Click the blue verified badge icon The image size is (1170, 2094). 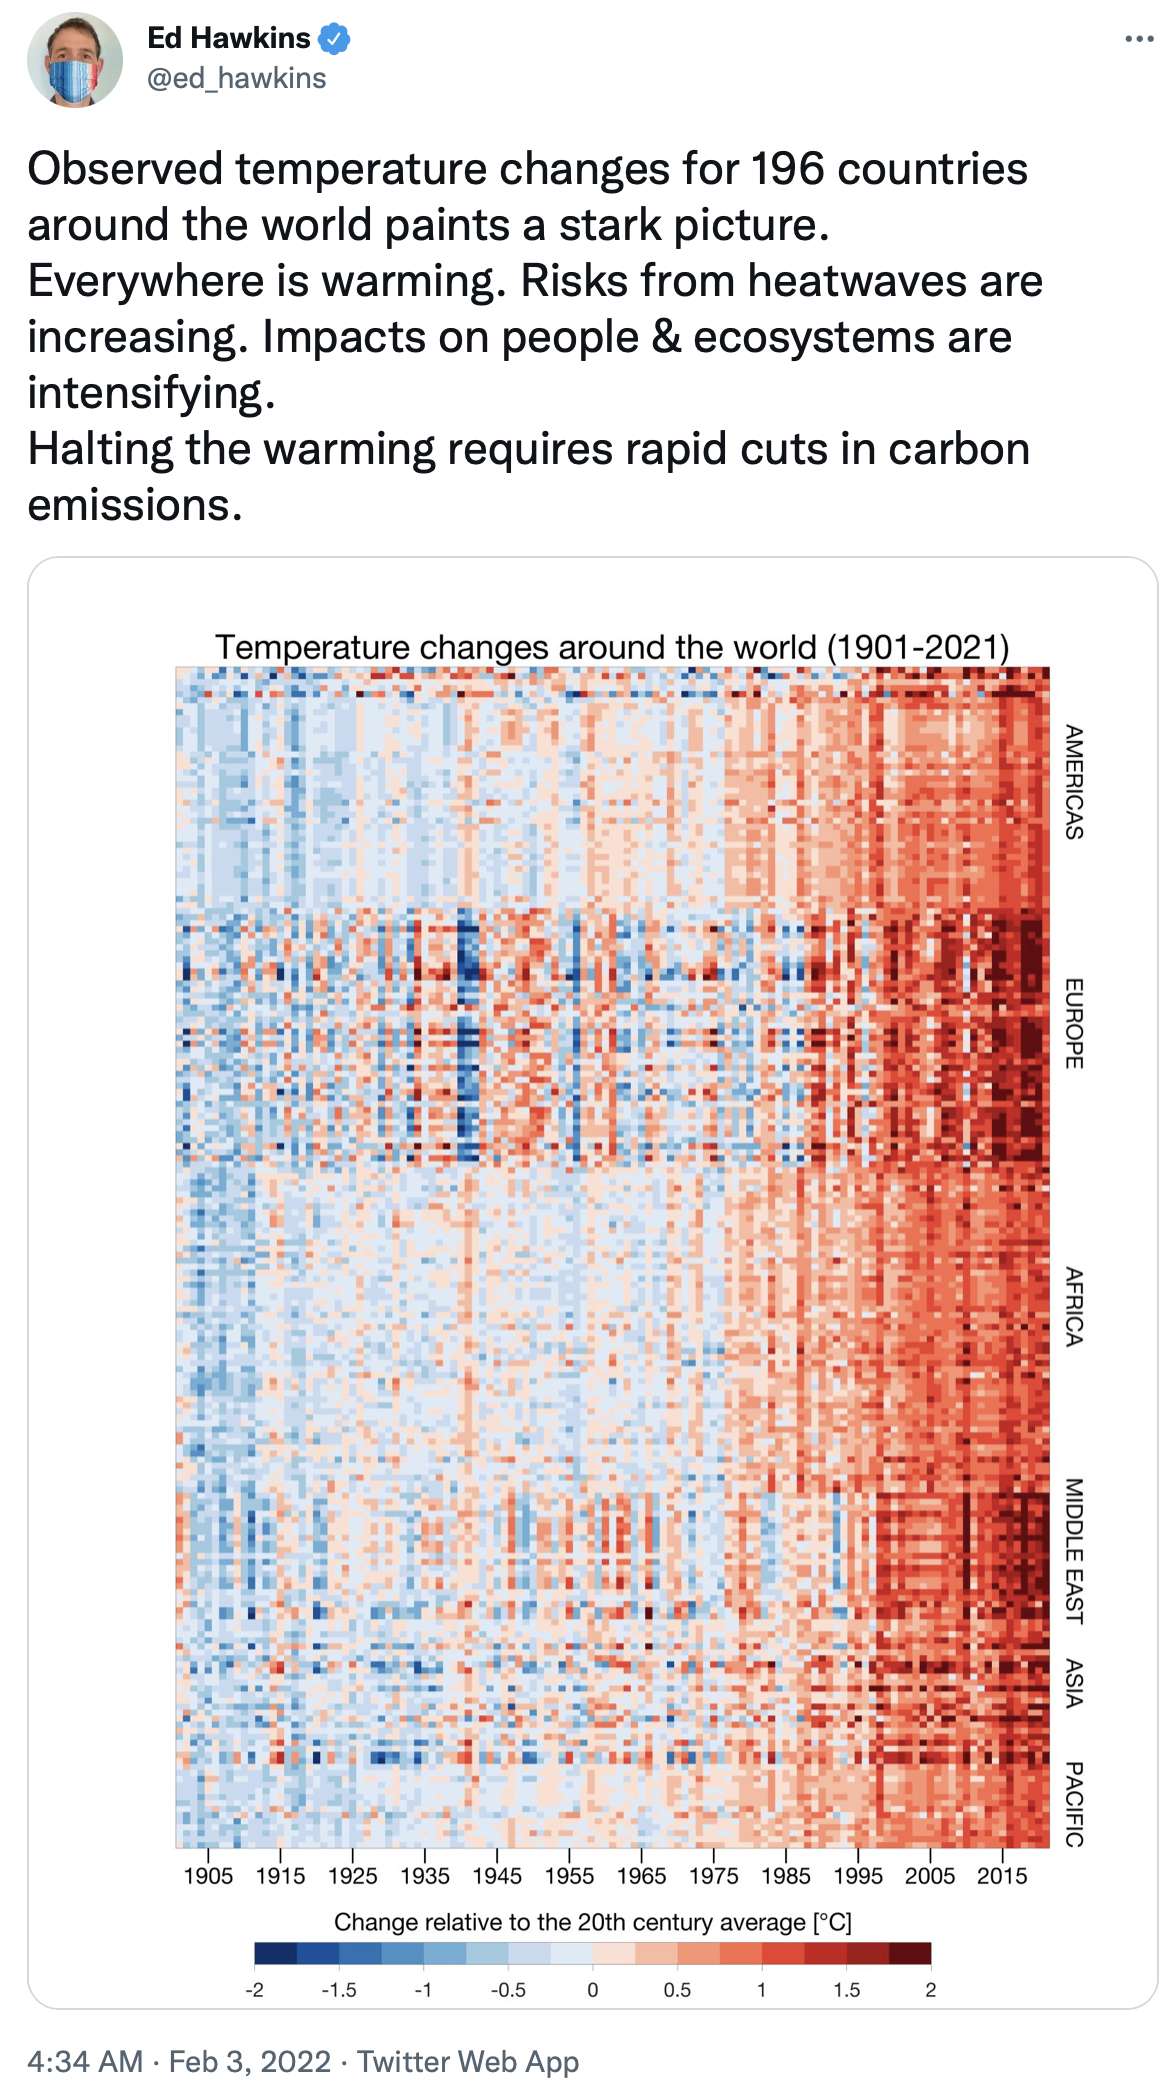coord(334,39)
